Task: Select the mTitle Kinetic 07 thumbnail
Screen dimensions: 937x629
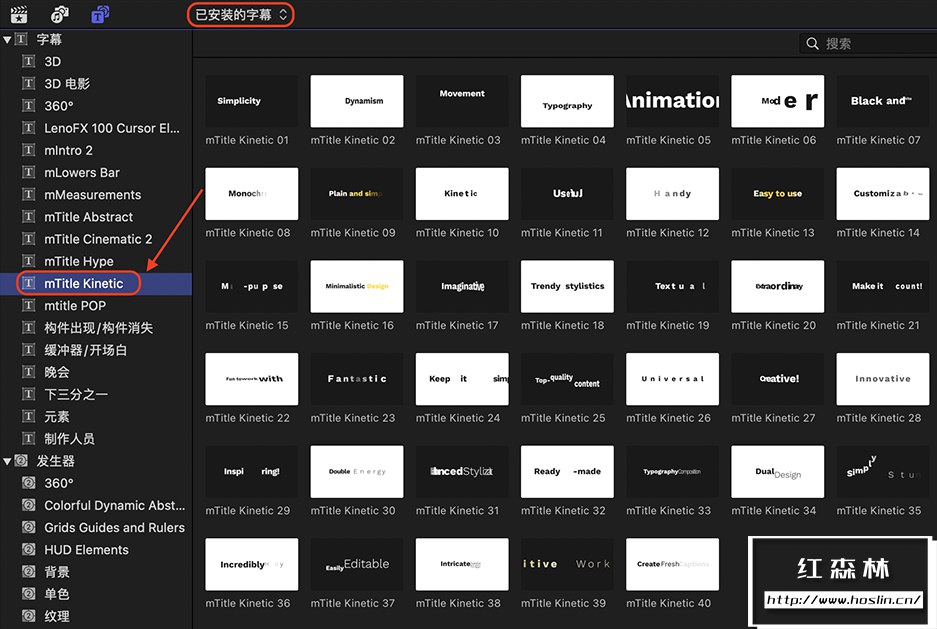Action: 883,101
